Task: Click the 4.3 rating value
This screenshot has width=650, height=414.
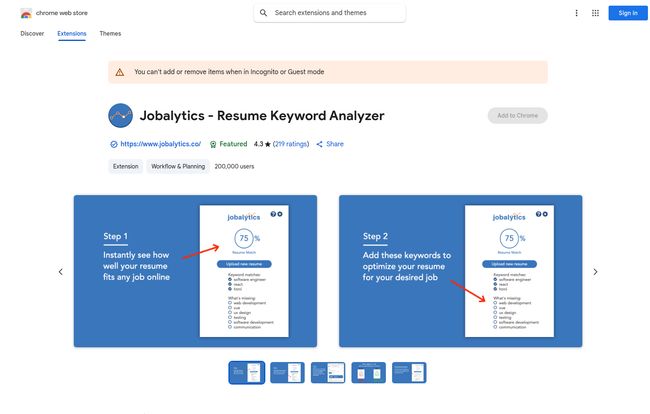Action: coord(258,144)
